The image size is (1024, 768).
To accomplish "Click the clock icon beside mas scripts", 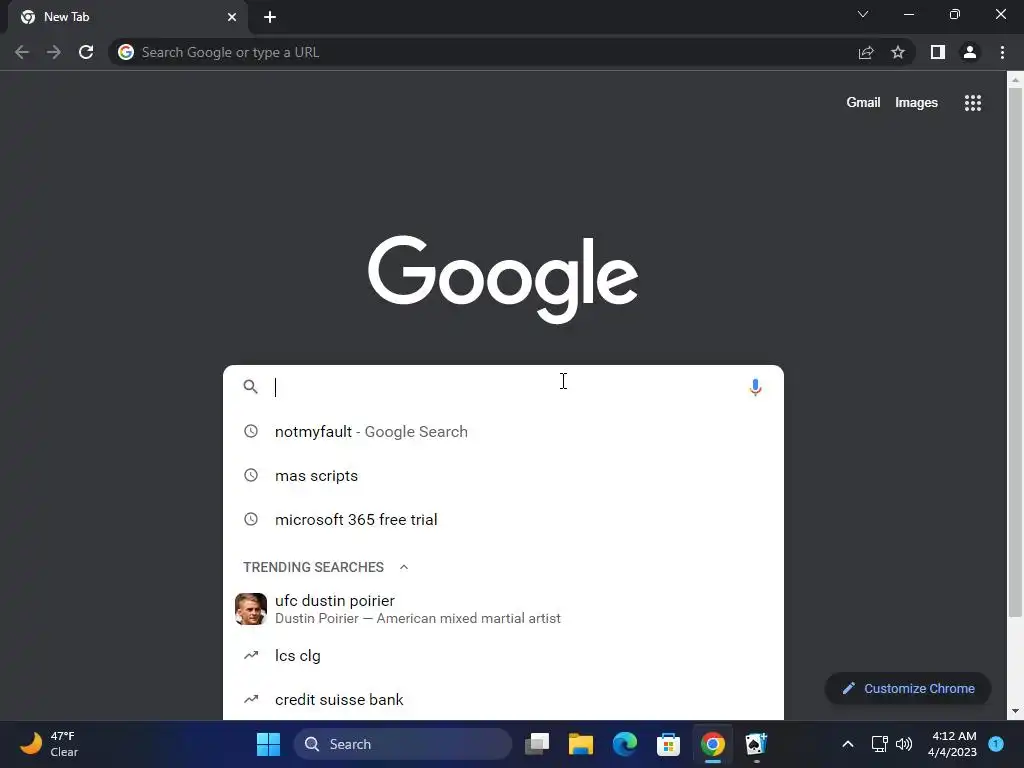I will click(x=251, y=475).
